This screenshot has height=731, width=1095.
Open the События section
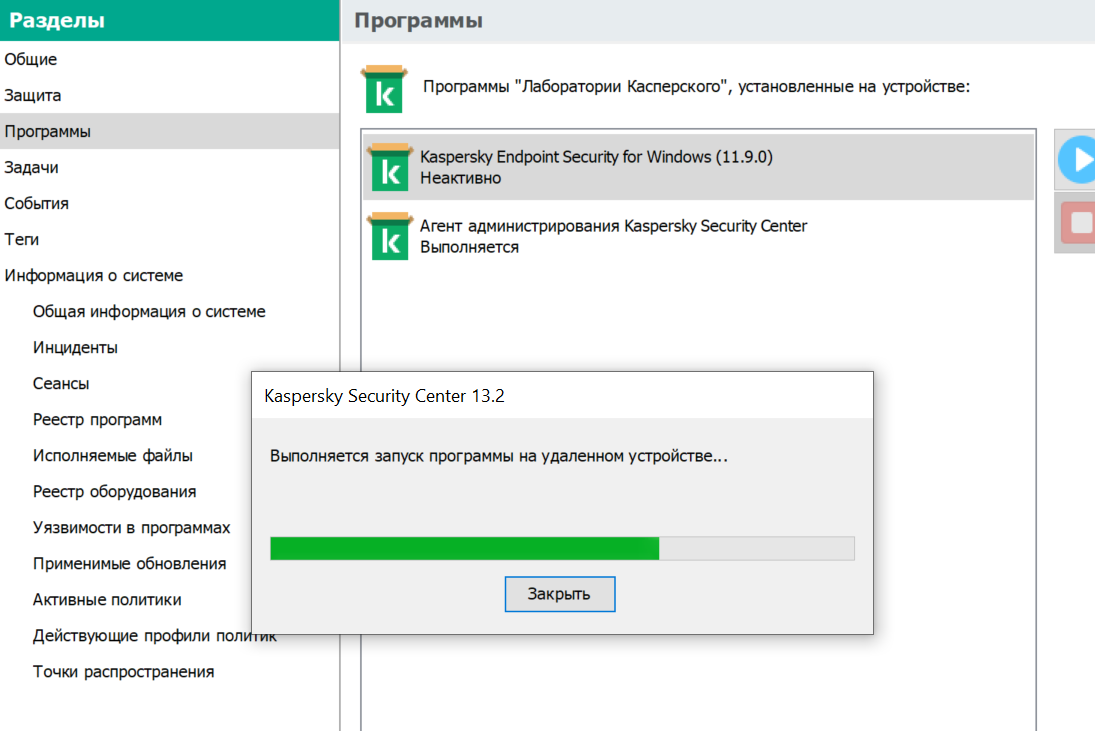click(x=170, y=203)
